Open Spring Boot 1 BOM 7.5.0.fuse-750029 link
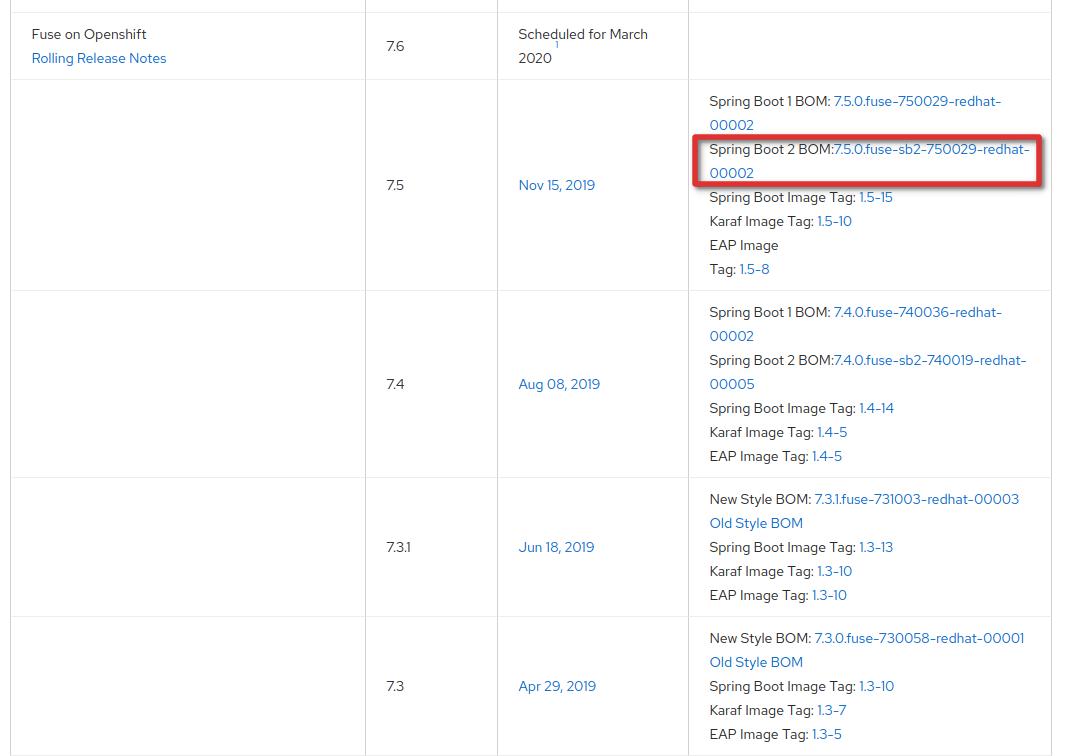The width and height of the screenshot is (1075, 756). 916,102
